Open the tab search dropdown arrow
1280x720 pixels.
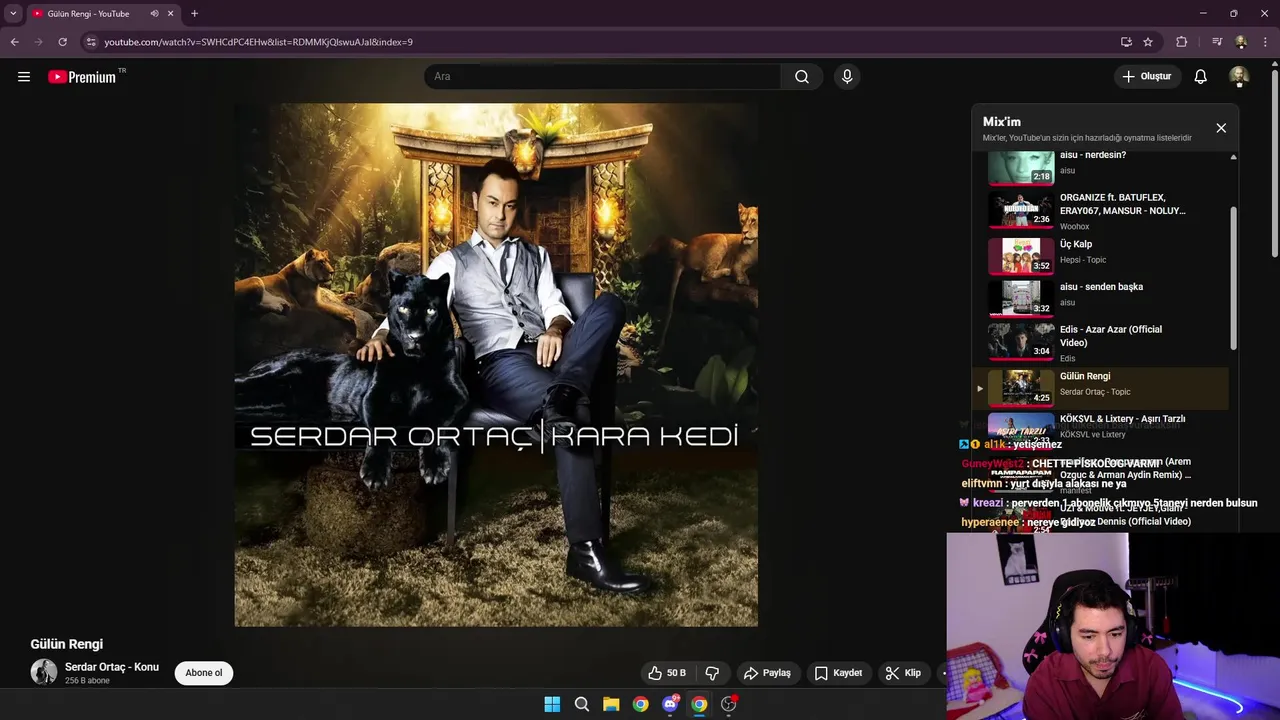click(13, 14)
